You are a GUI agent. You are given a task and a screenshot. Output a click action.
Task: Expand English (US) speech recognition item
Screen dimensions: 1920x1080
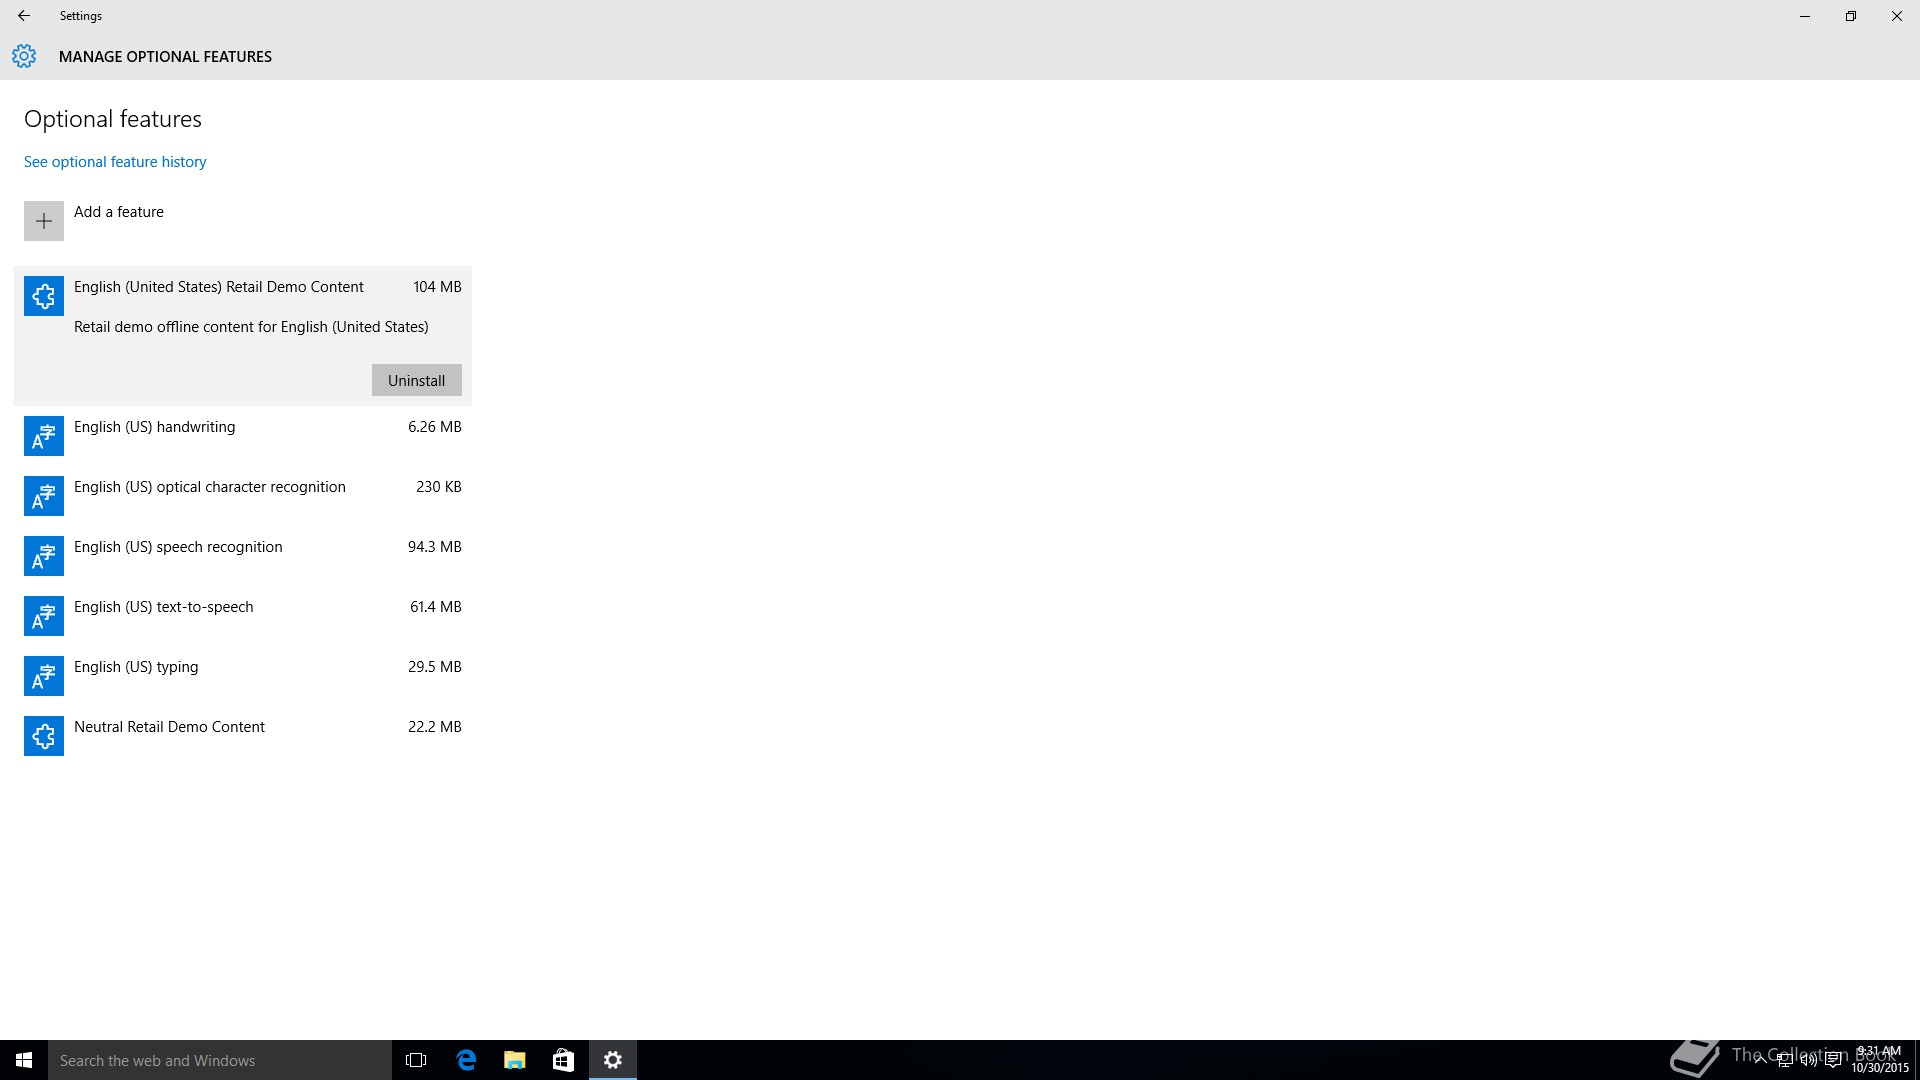click(178, 547)
